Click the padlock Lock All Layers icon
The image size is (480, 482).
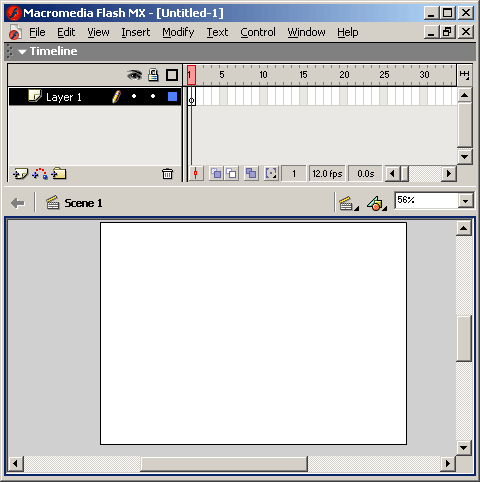(153, 75)
